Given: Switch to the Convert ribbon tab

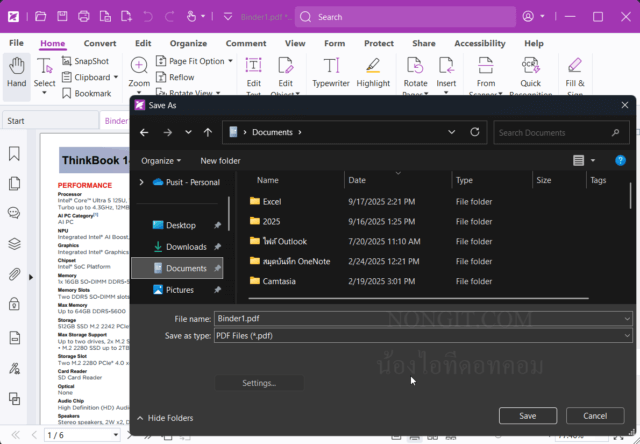Looking at the screenshot, I should (x=100, y=43).
